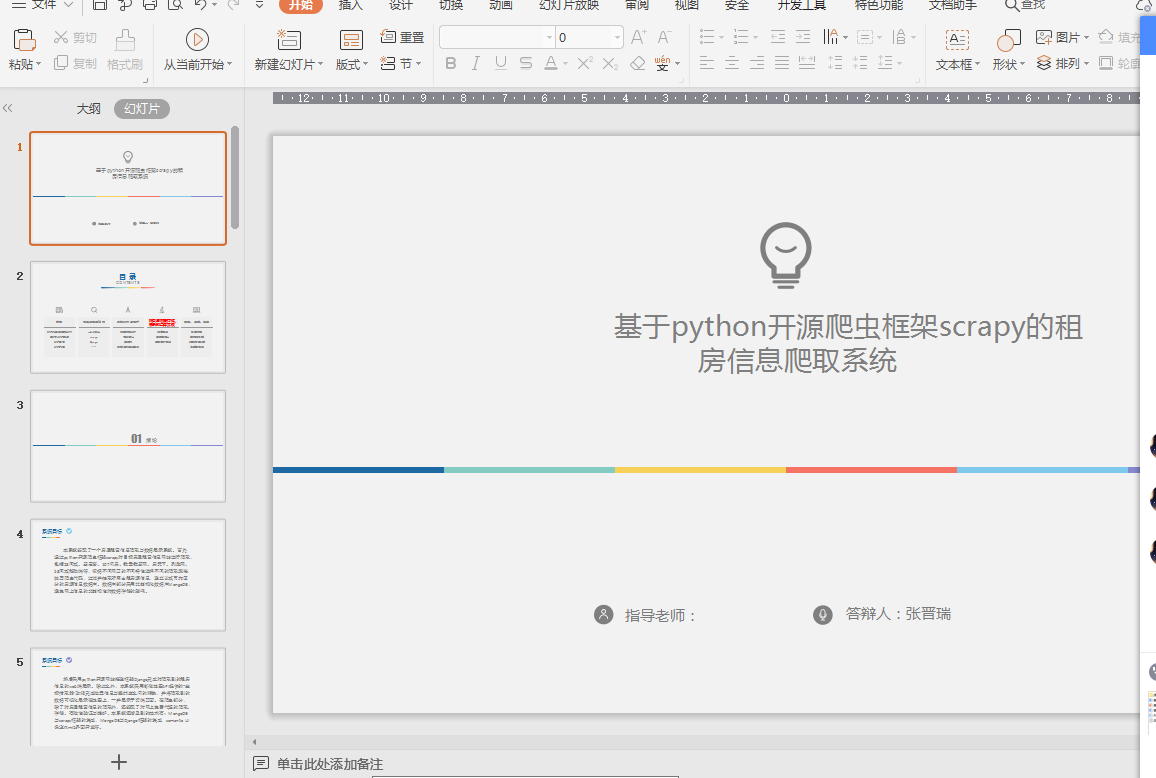1156x778 pixels.
Task: Click align text right icon
Action: pos(756,63)
